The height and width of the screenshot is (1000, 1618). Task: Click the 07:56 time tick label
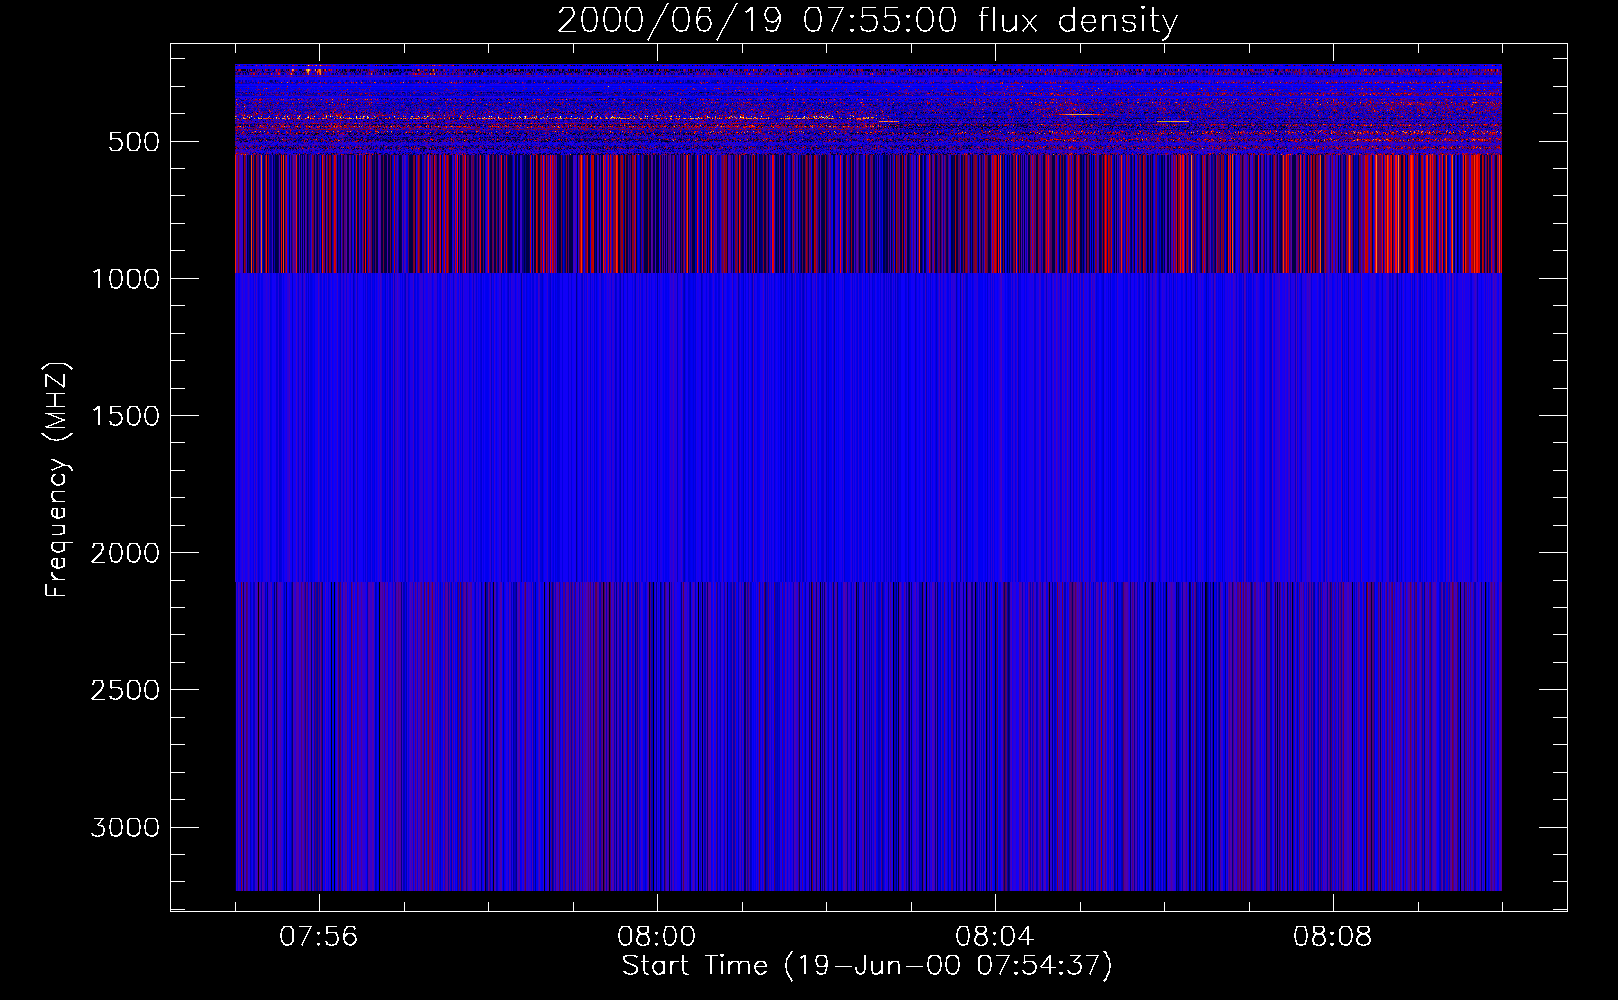319,937
